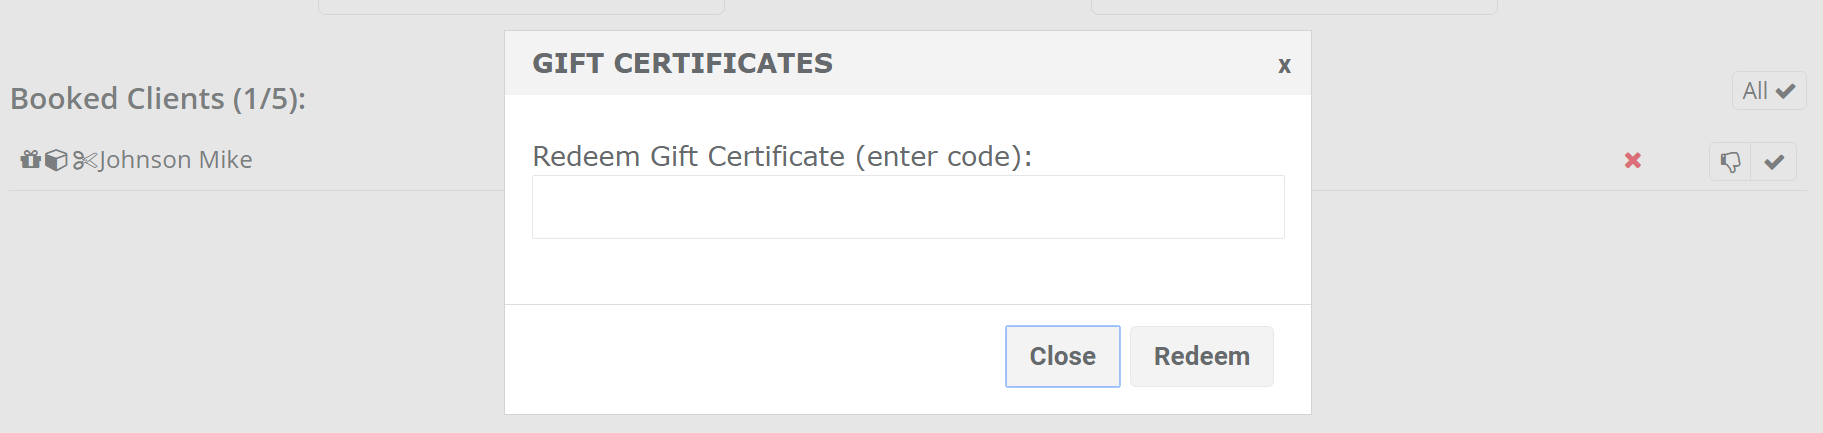Viewport: 1823px width, 433px height.
Task: Click the empty dialog body below the code field
Action: [908, 271]
